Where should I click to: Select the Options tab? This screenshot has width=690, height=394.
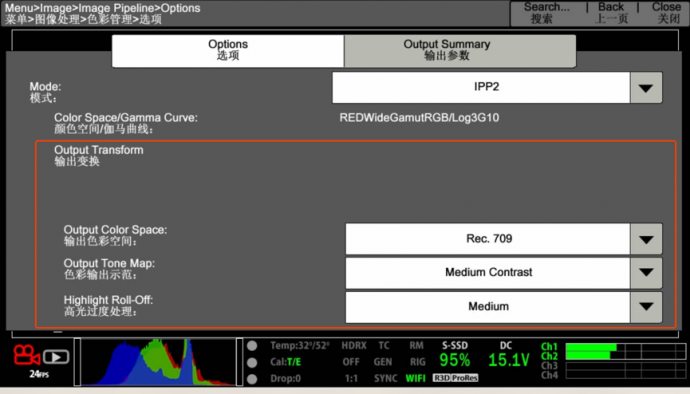point(228,51)
